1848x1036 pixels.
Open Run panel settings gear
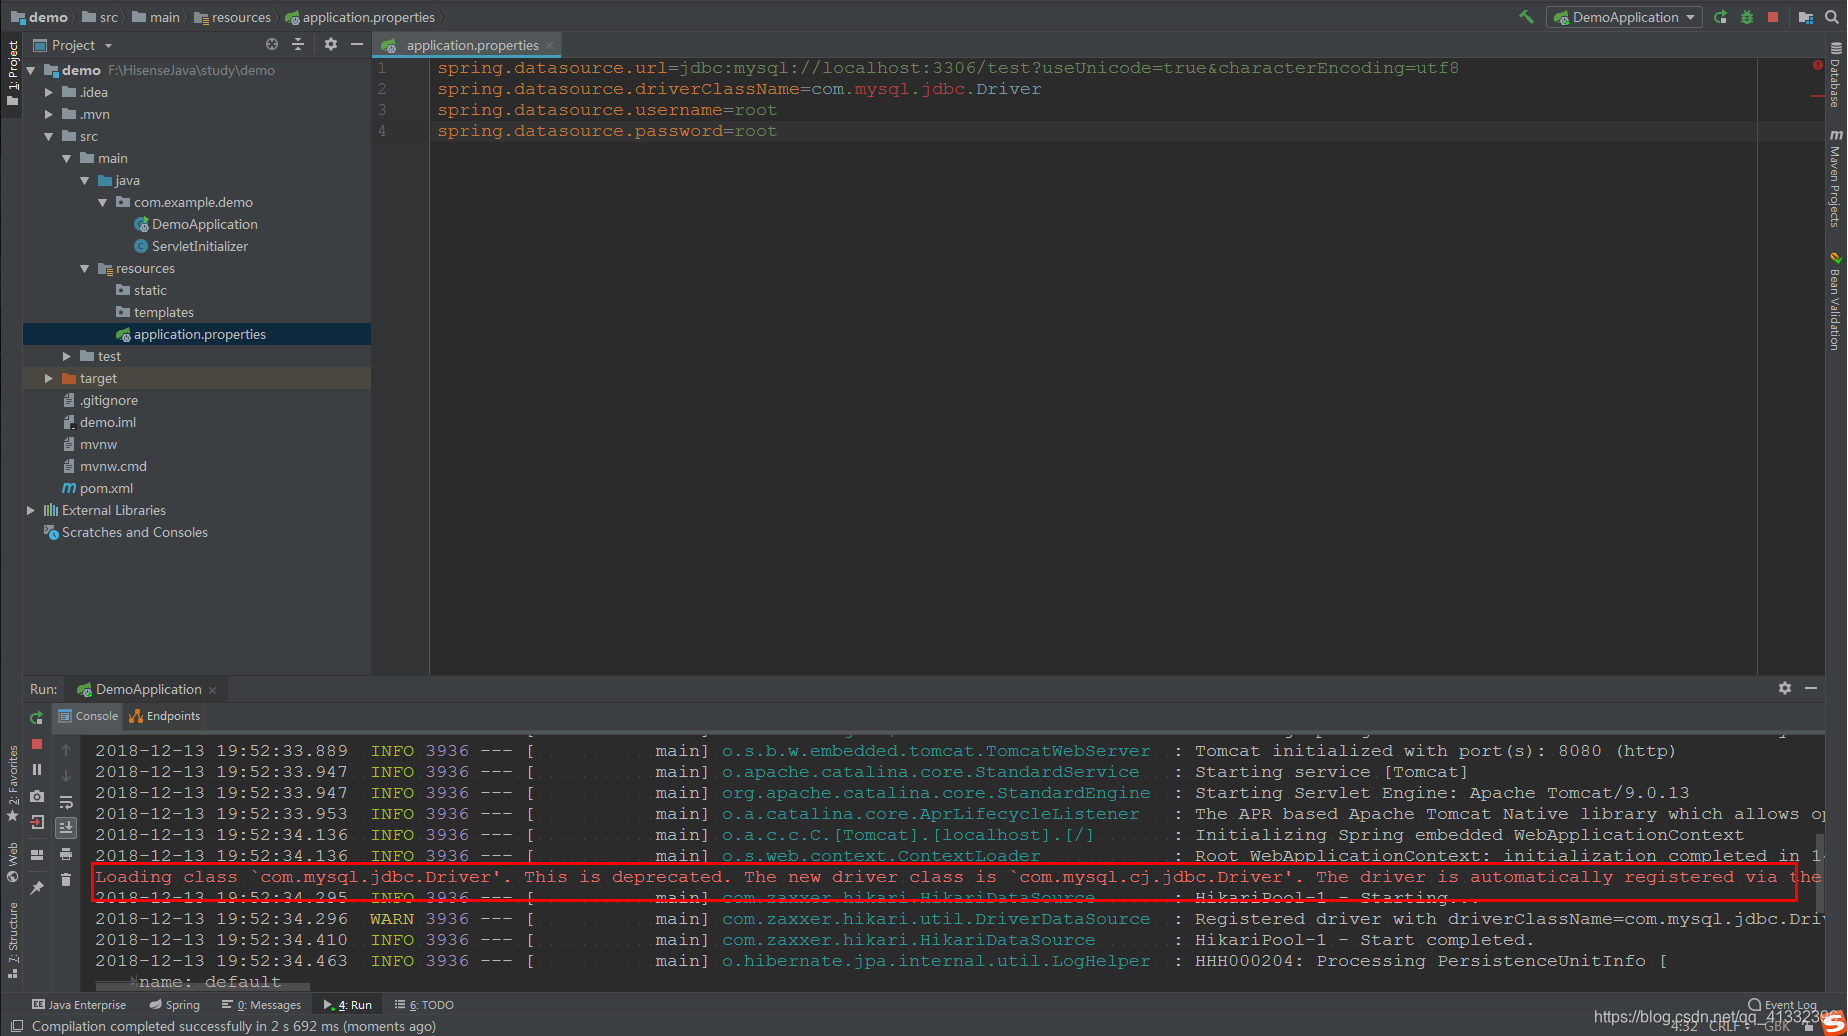click(x=1785, y=688)
